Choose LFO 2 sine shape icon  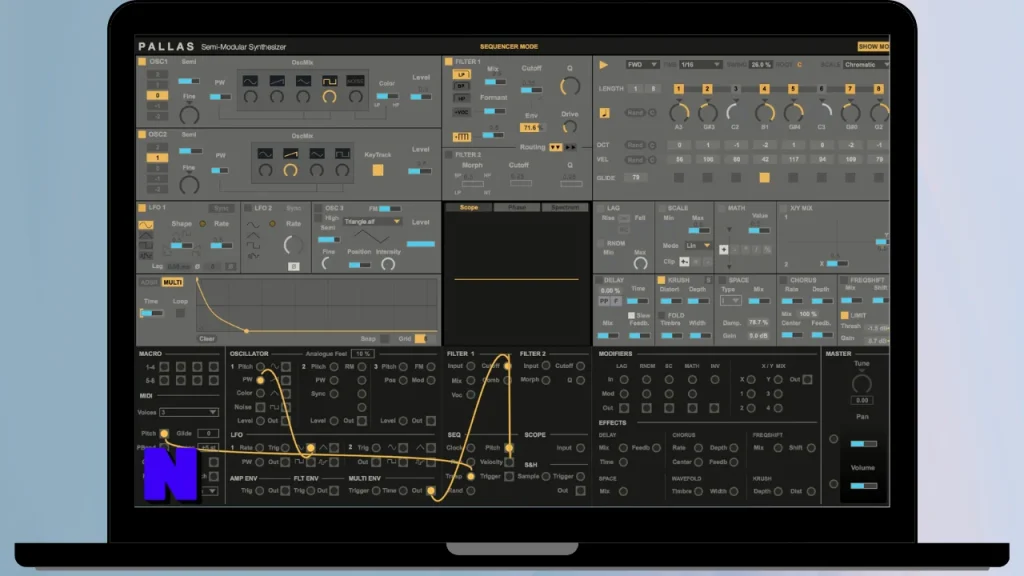[253, 225]
